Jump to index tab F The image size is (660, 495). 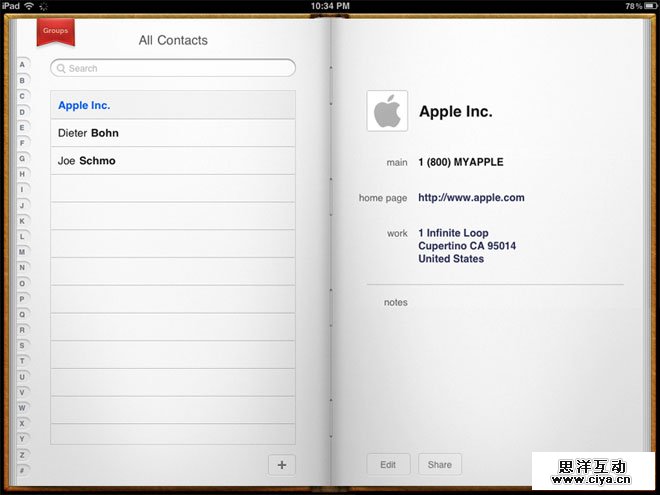coord(23,143)
